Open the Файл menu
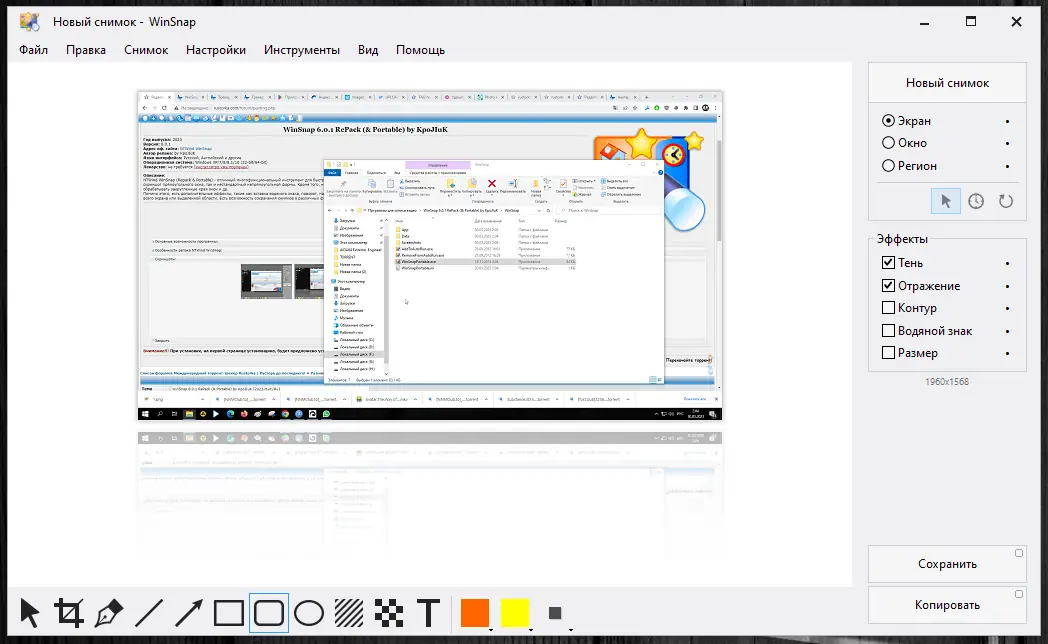The width and height of the screenshot is (1048, 644). coord(33,50)
